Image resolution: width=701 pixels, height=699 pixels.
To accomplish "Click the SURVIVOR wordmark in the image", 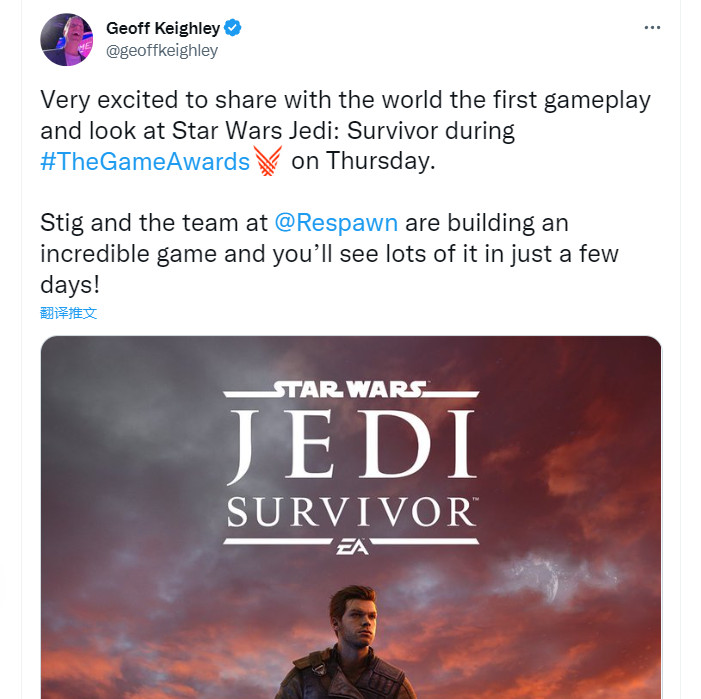I will click(350, 513).
